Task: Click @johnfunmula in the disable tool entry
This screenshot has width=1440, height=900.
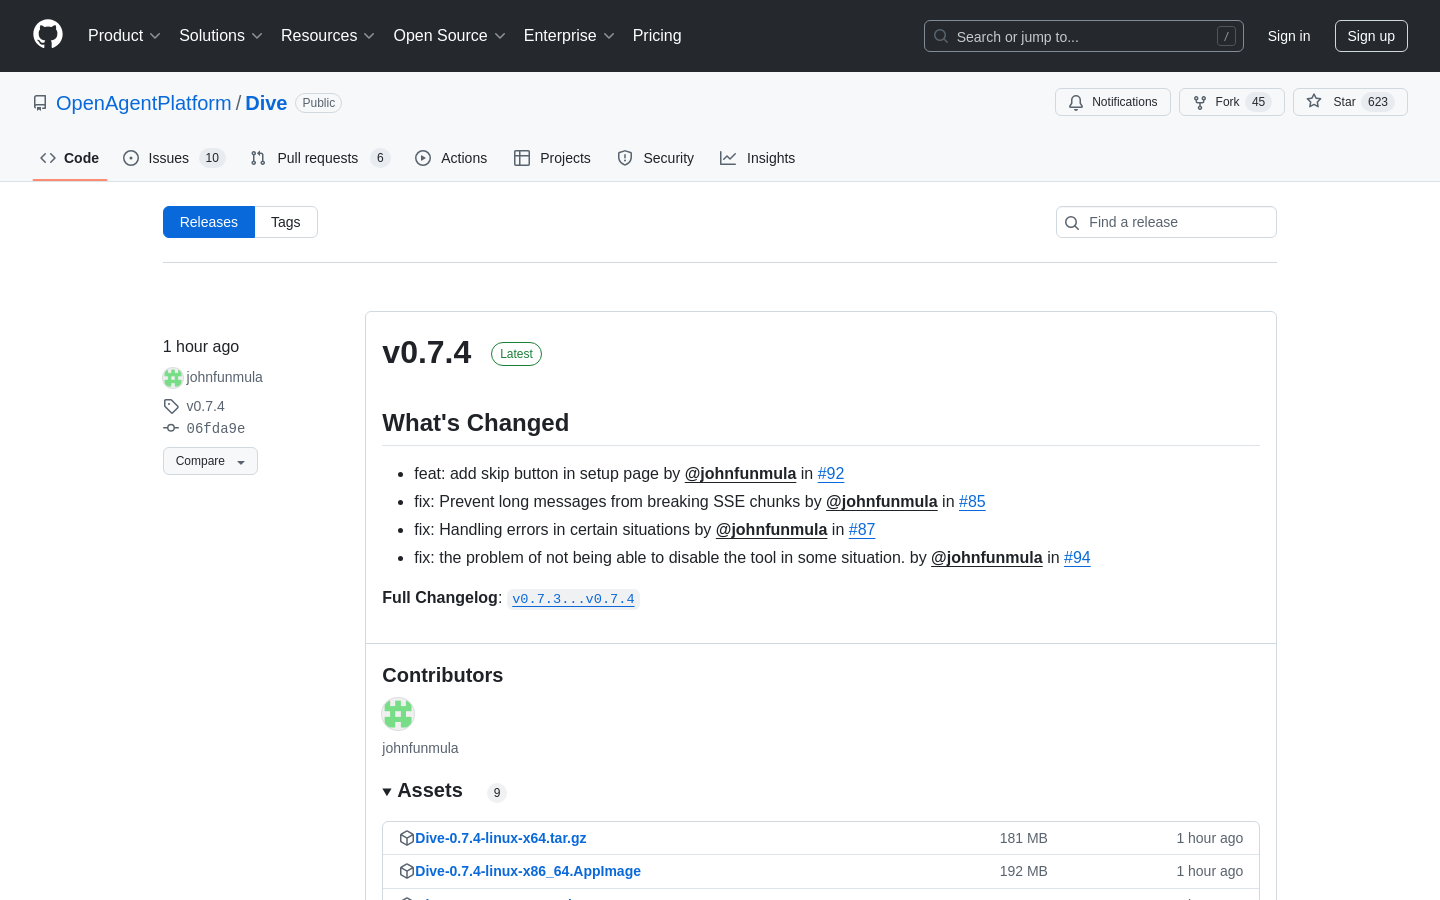Action: [987, 557]
